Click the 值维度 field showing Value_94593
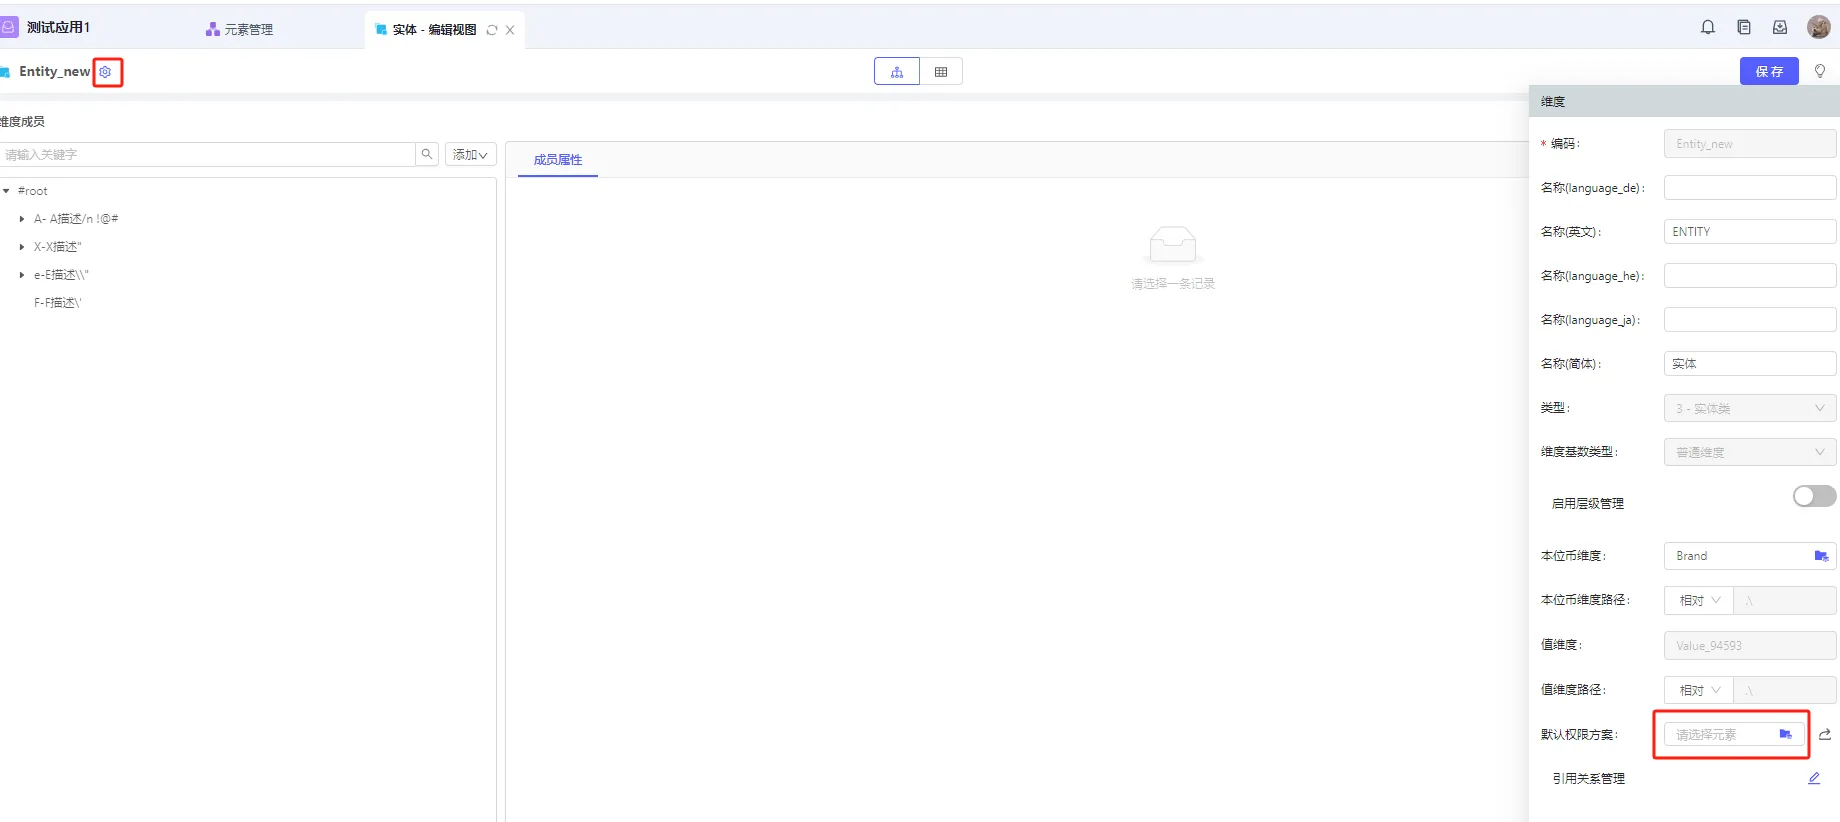Image resolution: width=1840 pixels, height=822 pixels. pyautogui.click(x=1750, y=646)
